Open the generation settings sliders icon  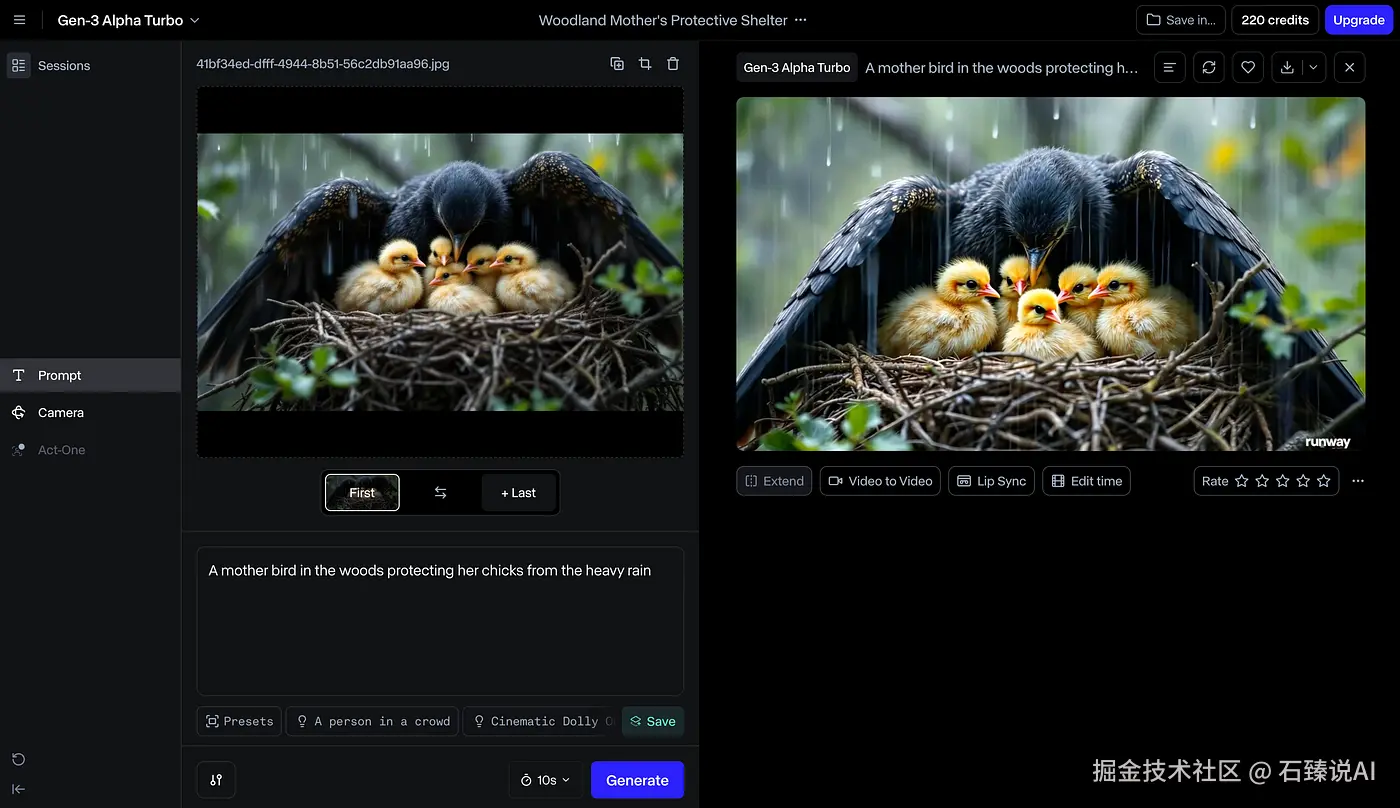point(217,780)
